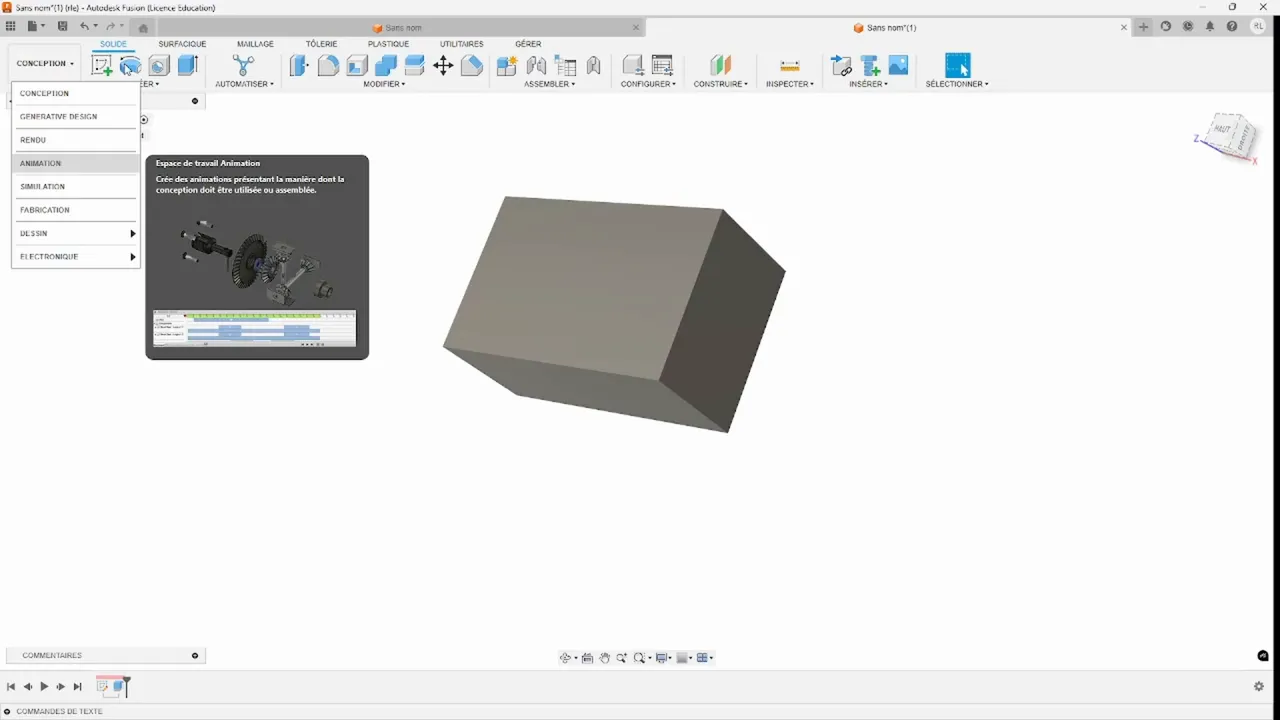This screenshot has width=1280, height=720.
Task: Select the Offset Face tool icon
Action: click(415, 66)
